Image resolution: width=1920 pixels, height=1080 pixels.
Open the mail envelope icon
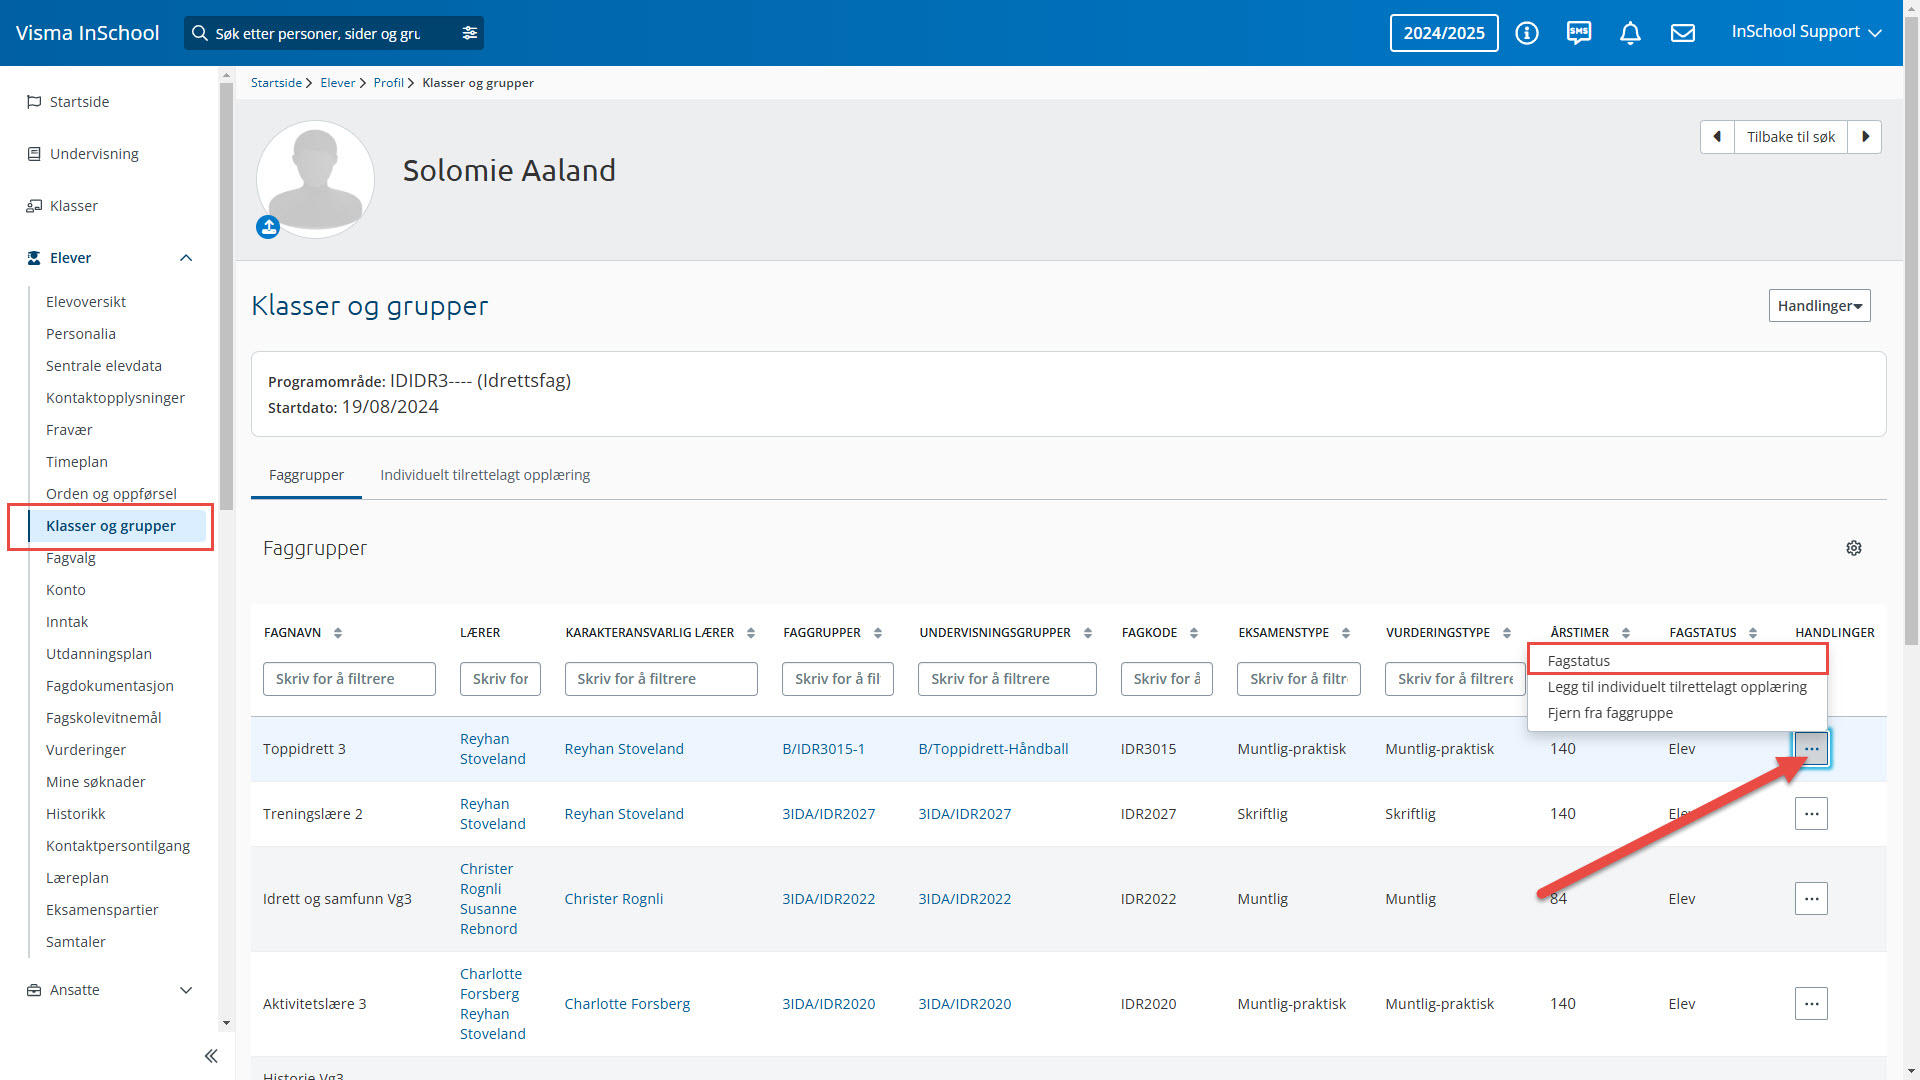pos(1683,33)
